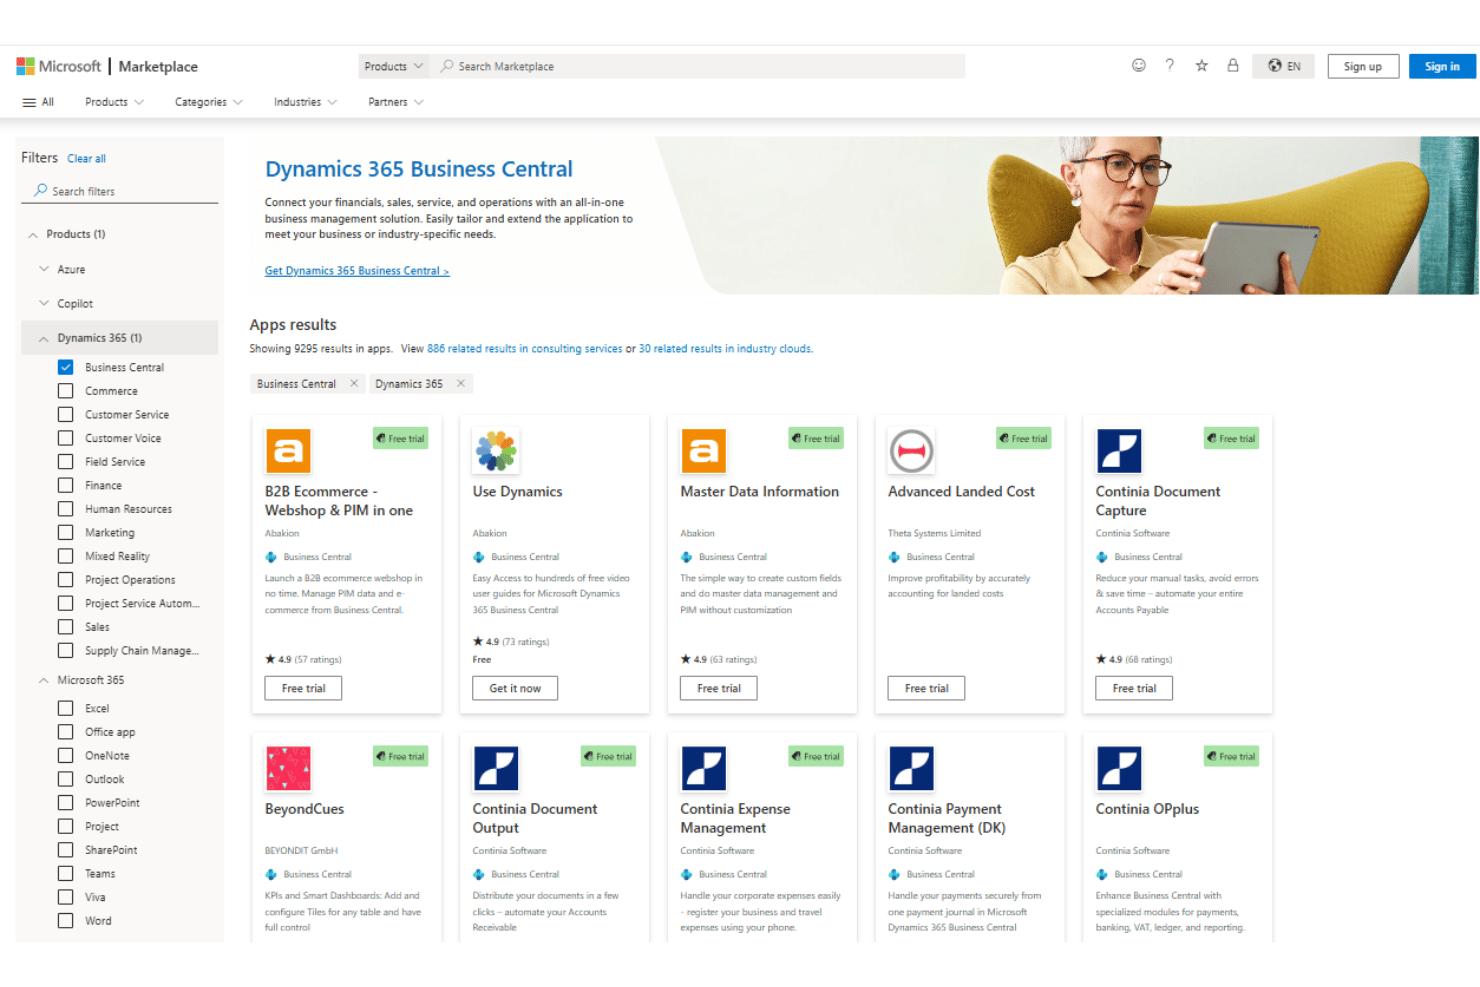This screenshot has width=1480, height=987.
Task: Open the Partners navigation dropdown
Action: pyautogui.click(x=396, y=102)
